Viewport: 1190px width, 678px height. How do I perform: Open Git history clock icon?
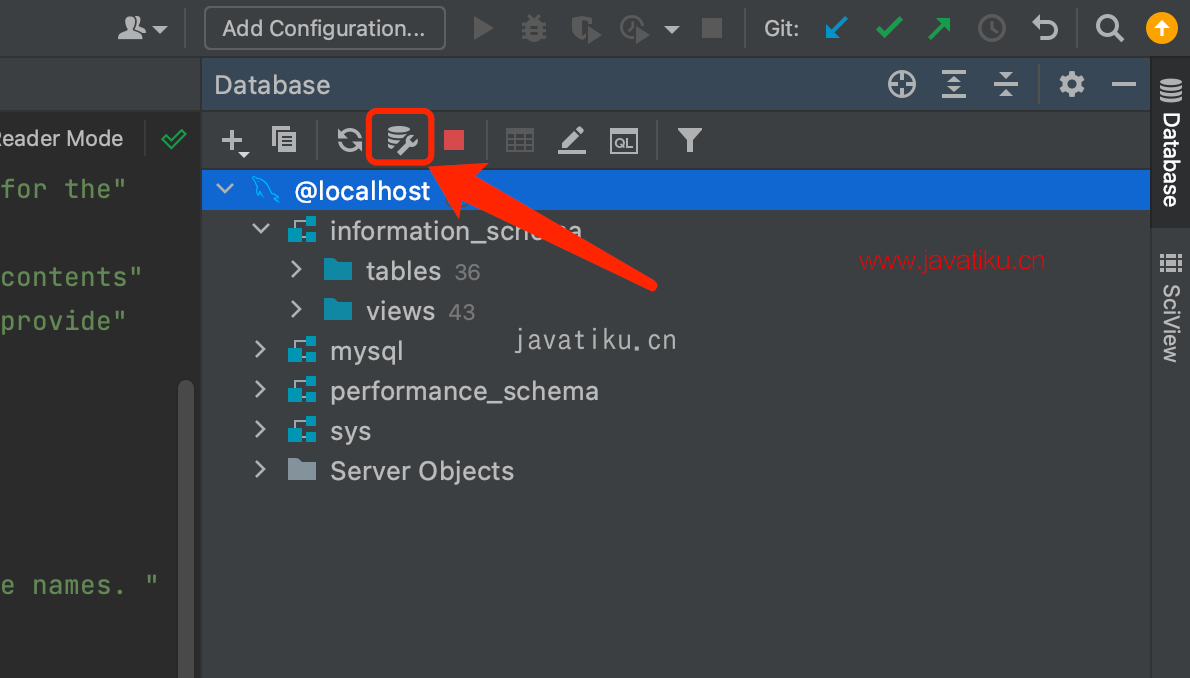pyautogui.click(x=991, y=29)
